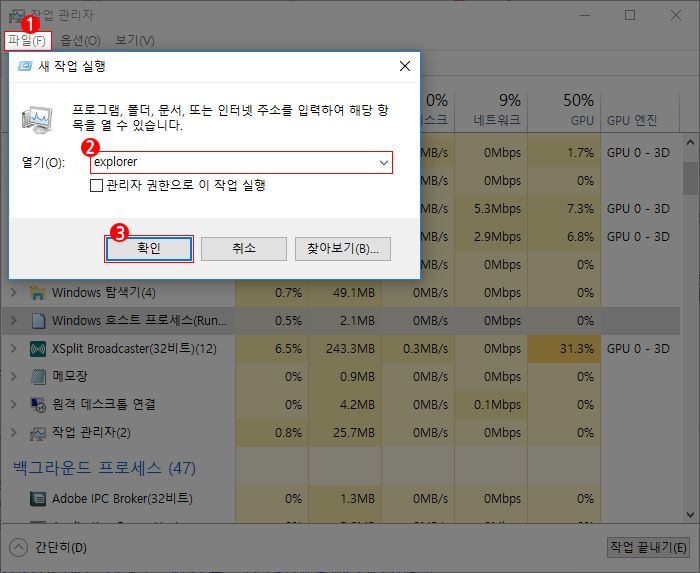
Task: Click the XSplit Broadcaster icon
Action: coord(38,349)
